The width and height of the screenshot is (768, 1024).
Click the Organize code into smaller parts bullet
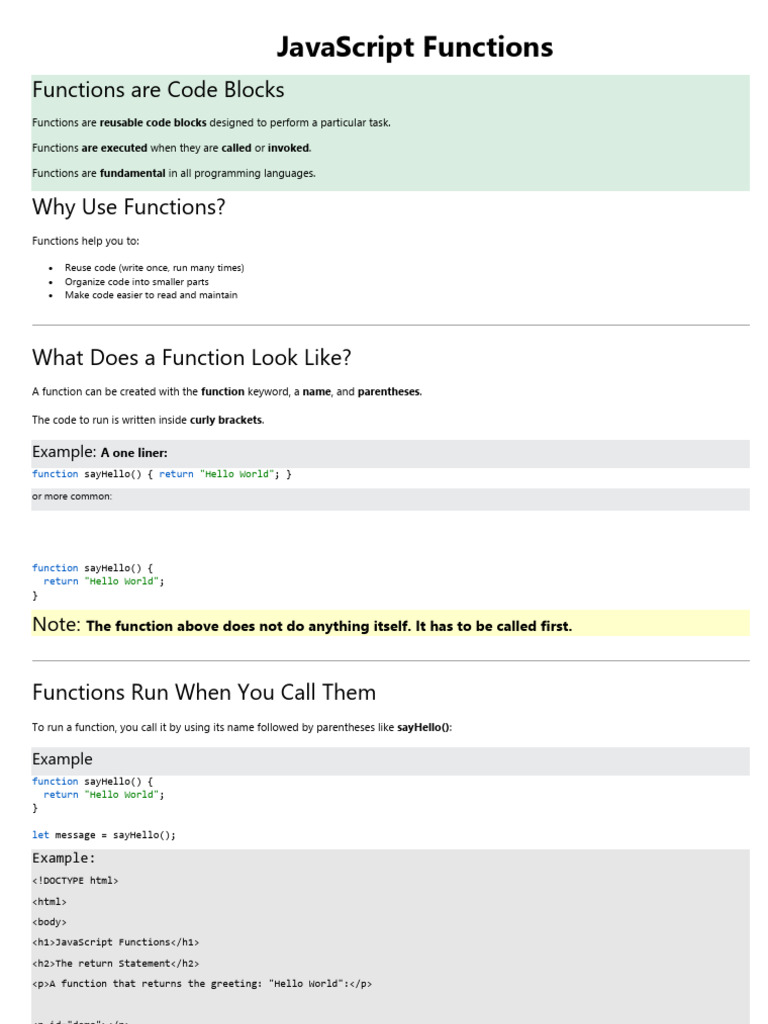coord(136,281)
